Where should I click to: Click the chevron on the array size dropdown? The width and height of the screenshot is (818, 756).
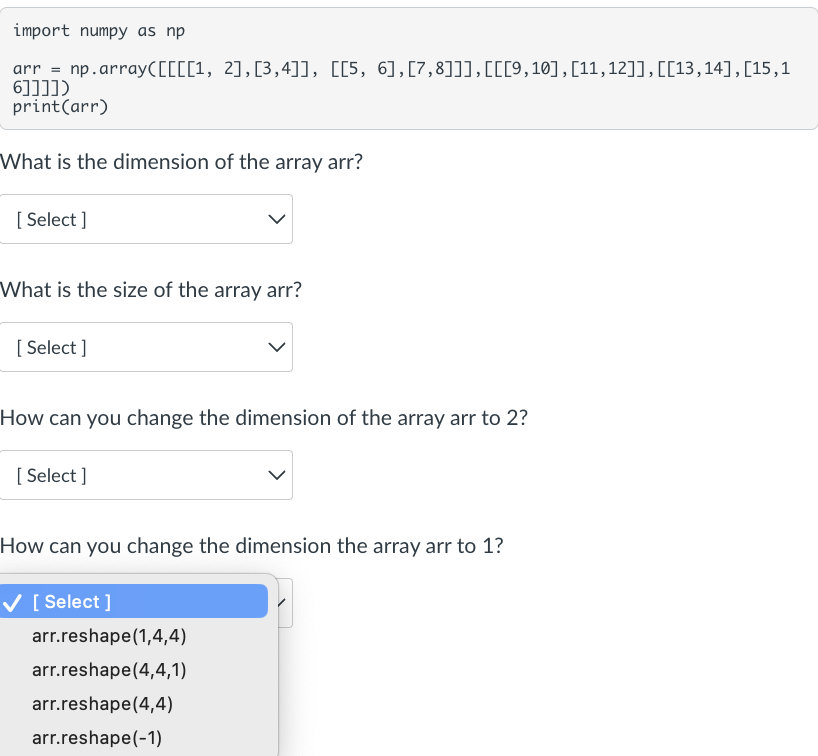point(277,347)
